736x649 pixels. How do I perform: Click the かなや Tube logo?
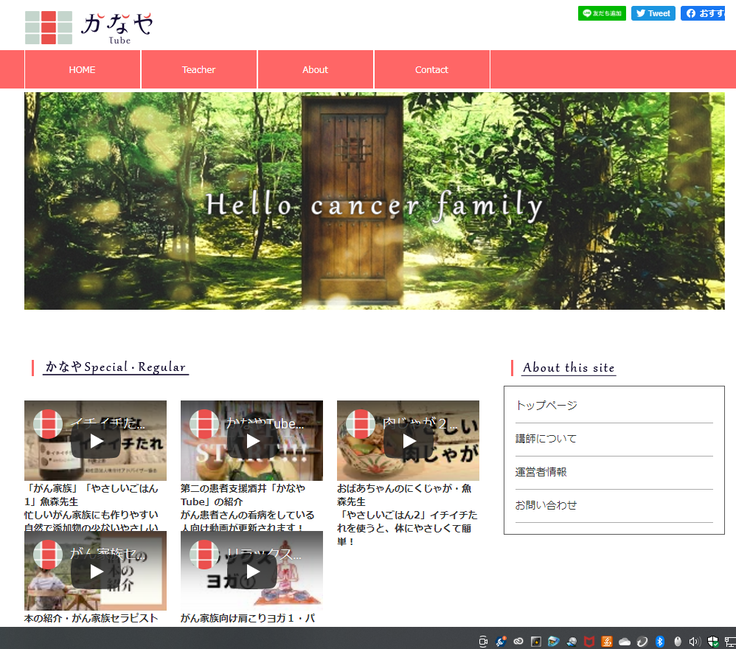tap(89, 27)
